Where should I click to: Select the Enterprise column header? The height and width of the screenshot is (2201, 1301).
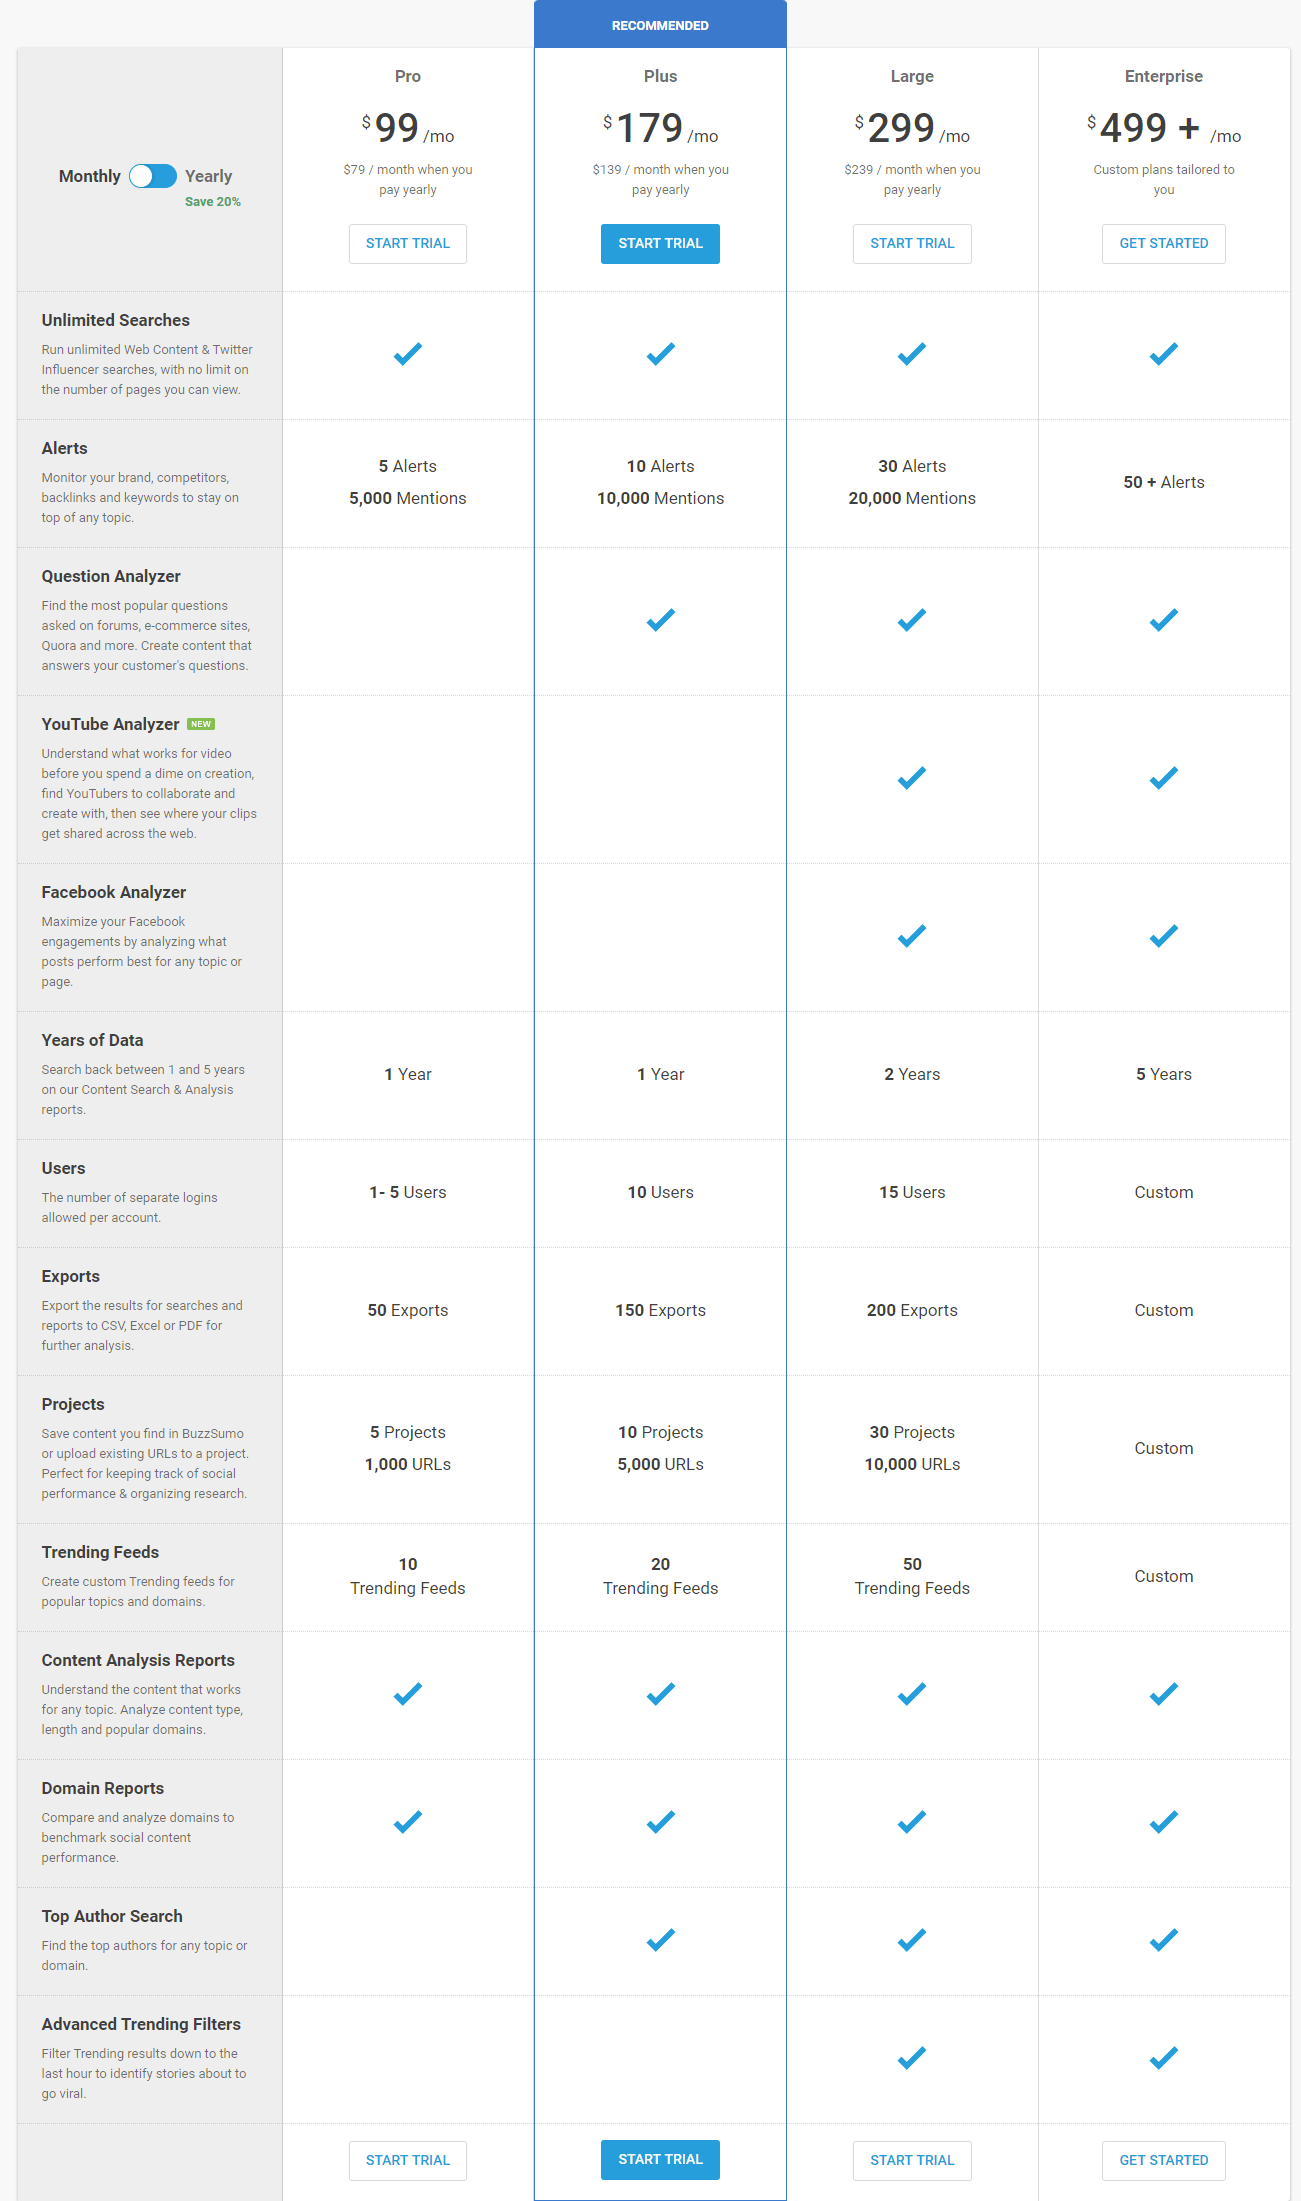pyautogui.click(x=1163, y=76)
